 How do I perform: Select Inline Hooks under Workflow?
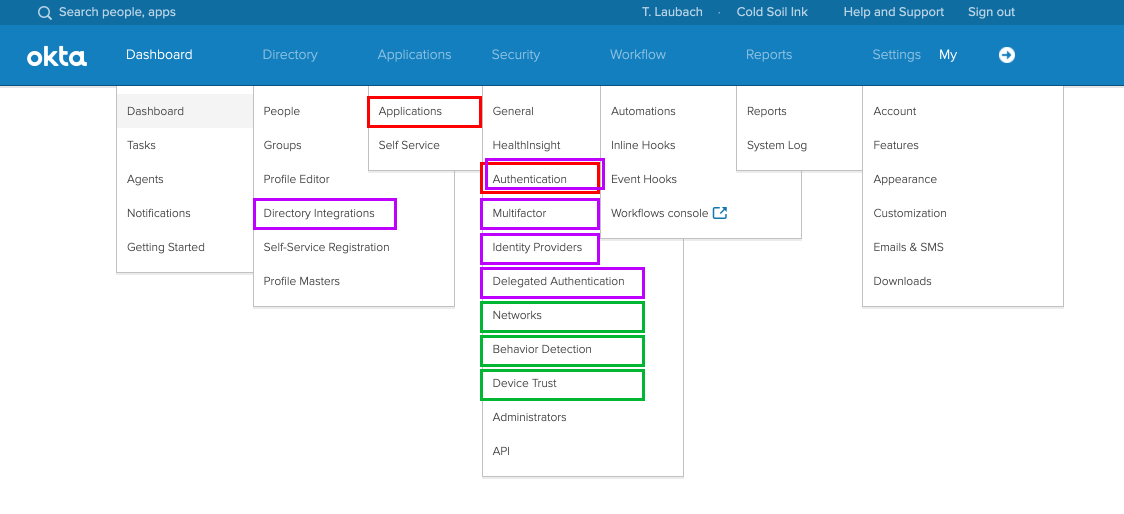pyautogui.click(x=643, y=145)
